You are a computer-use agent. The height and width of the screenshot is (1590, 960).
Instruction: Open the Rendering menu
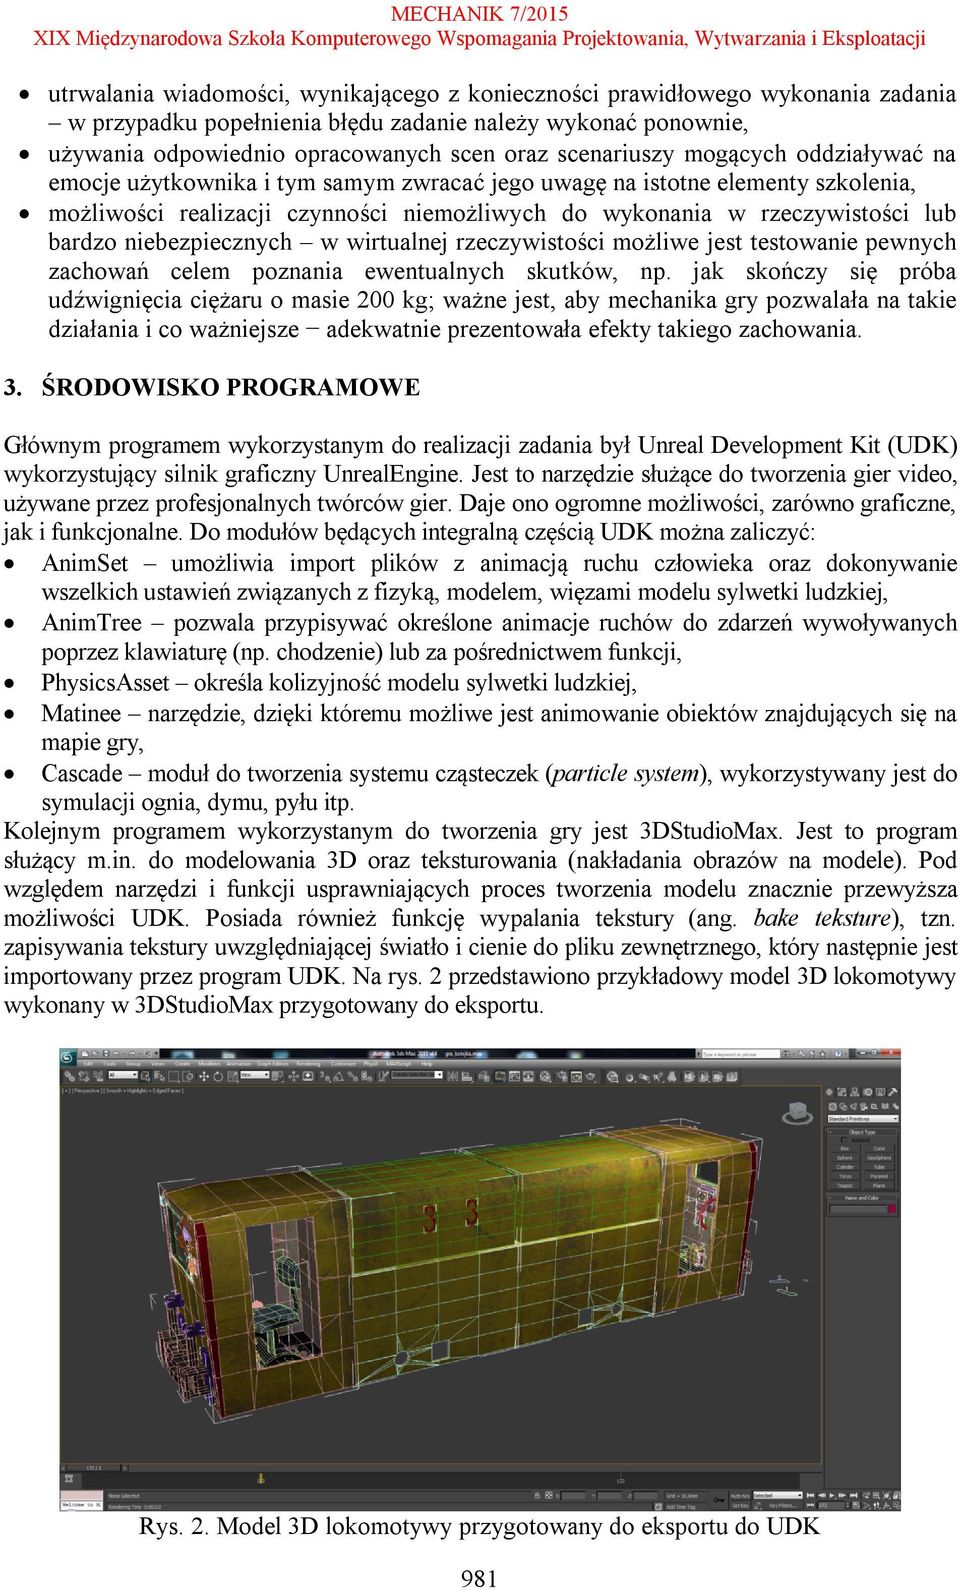[x=308, y=1064]
